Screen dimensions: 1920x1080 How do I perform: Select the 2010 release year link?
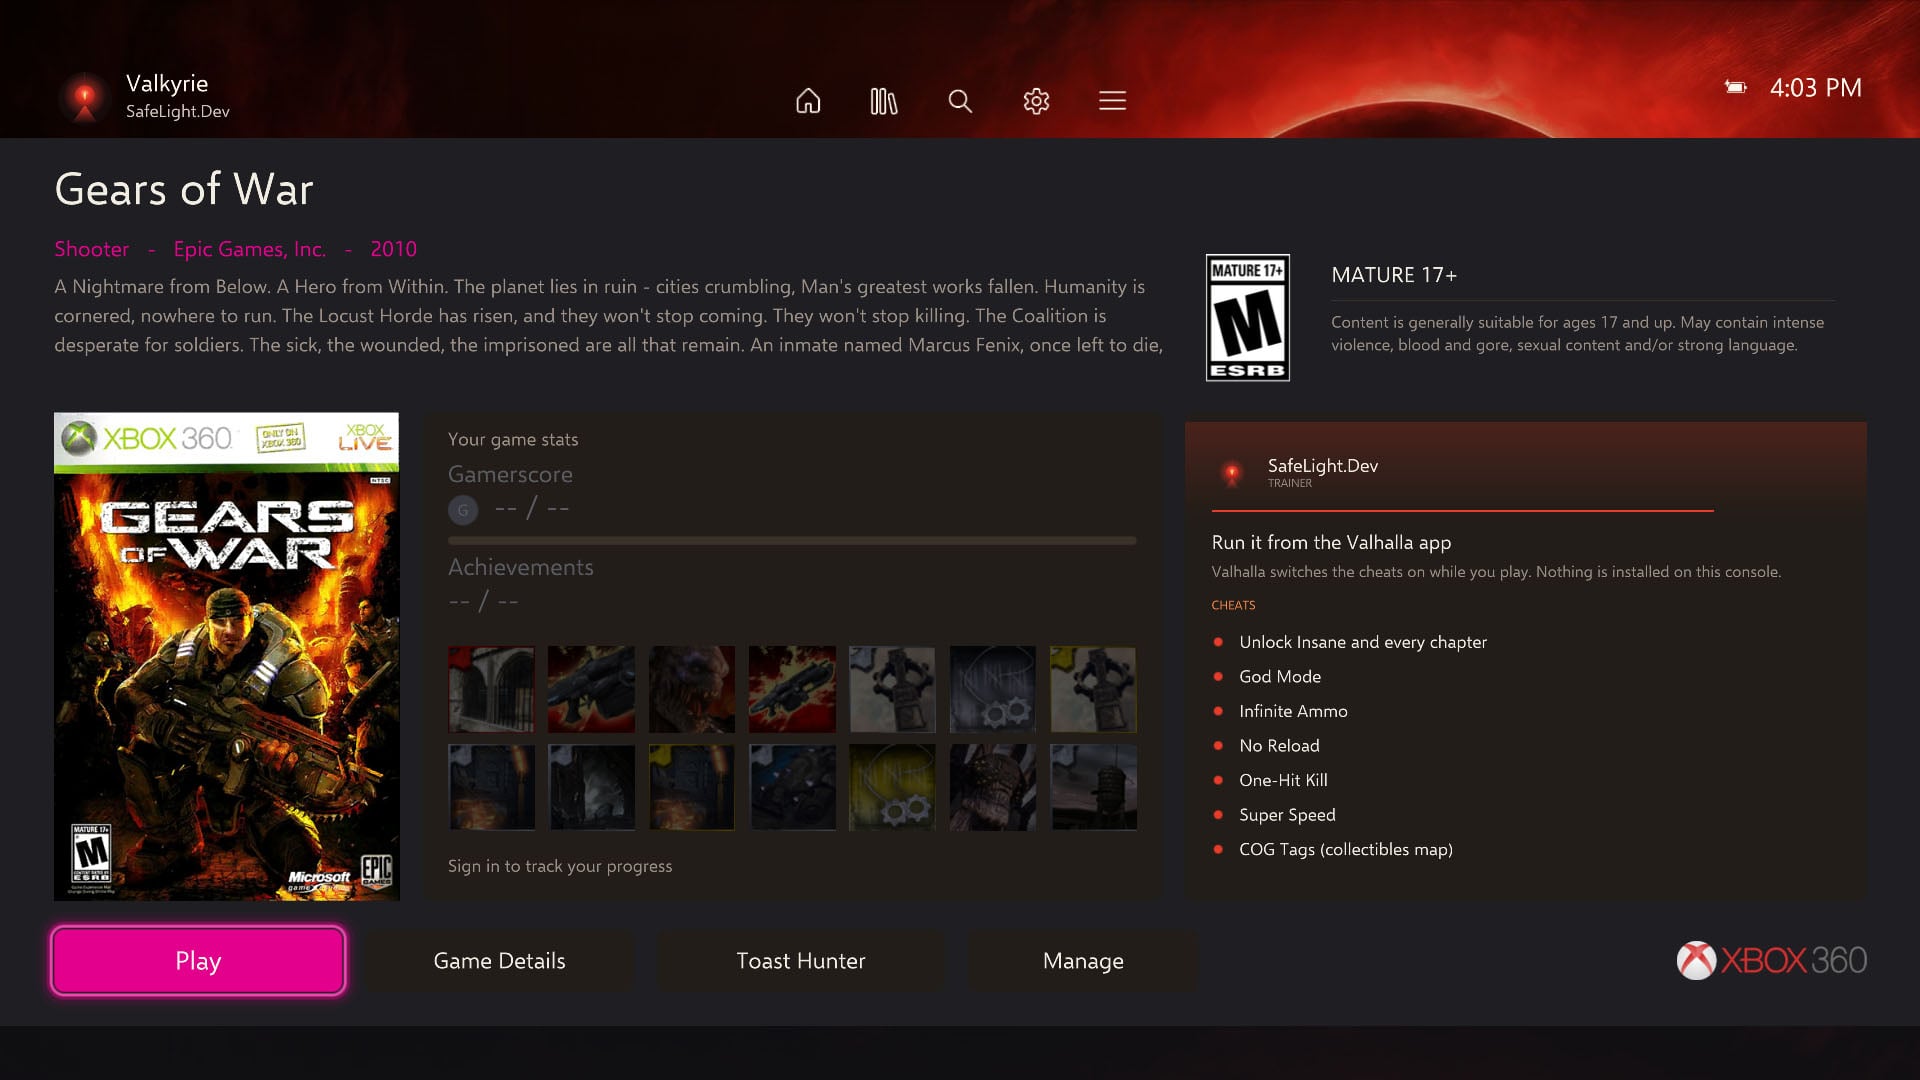pos(393,249)
